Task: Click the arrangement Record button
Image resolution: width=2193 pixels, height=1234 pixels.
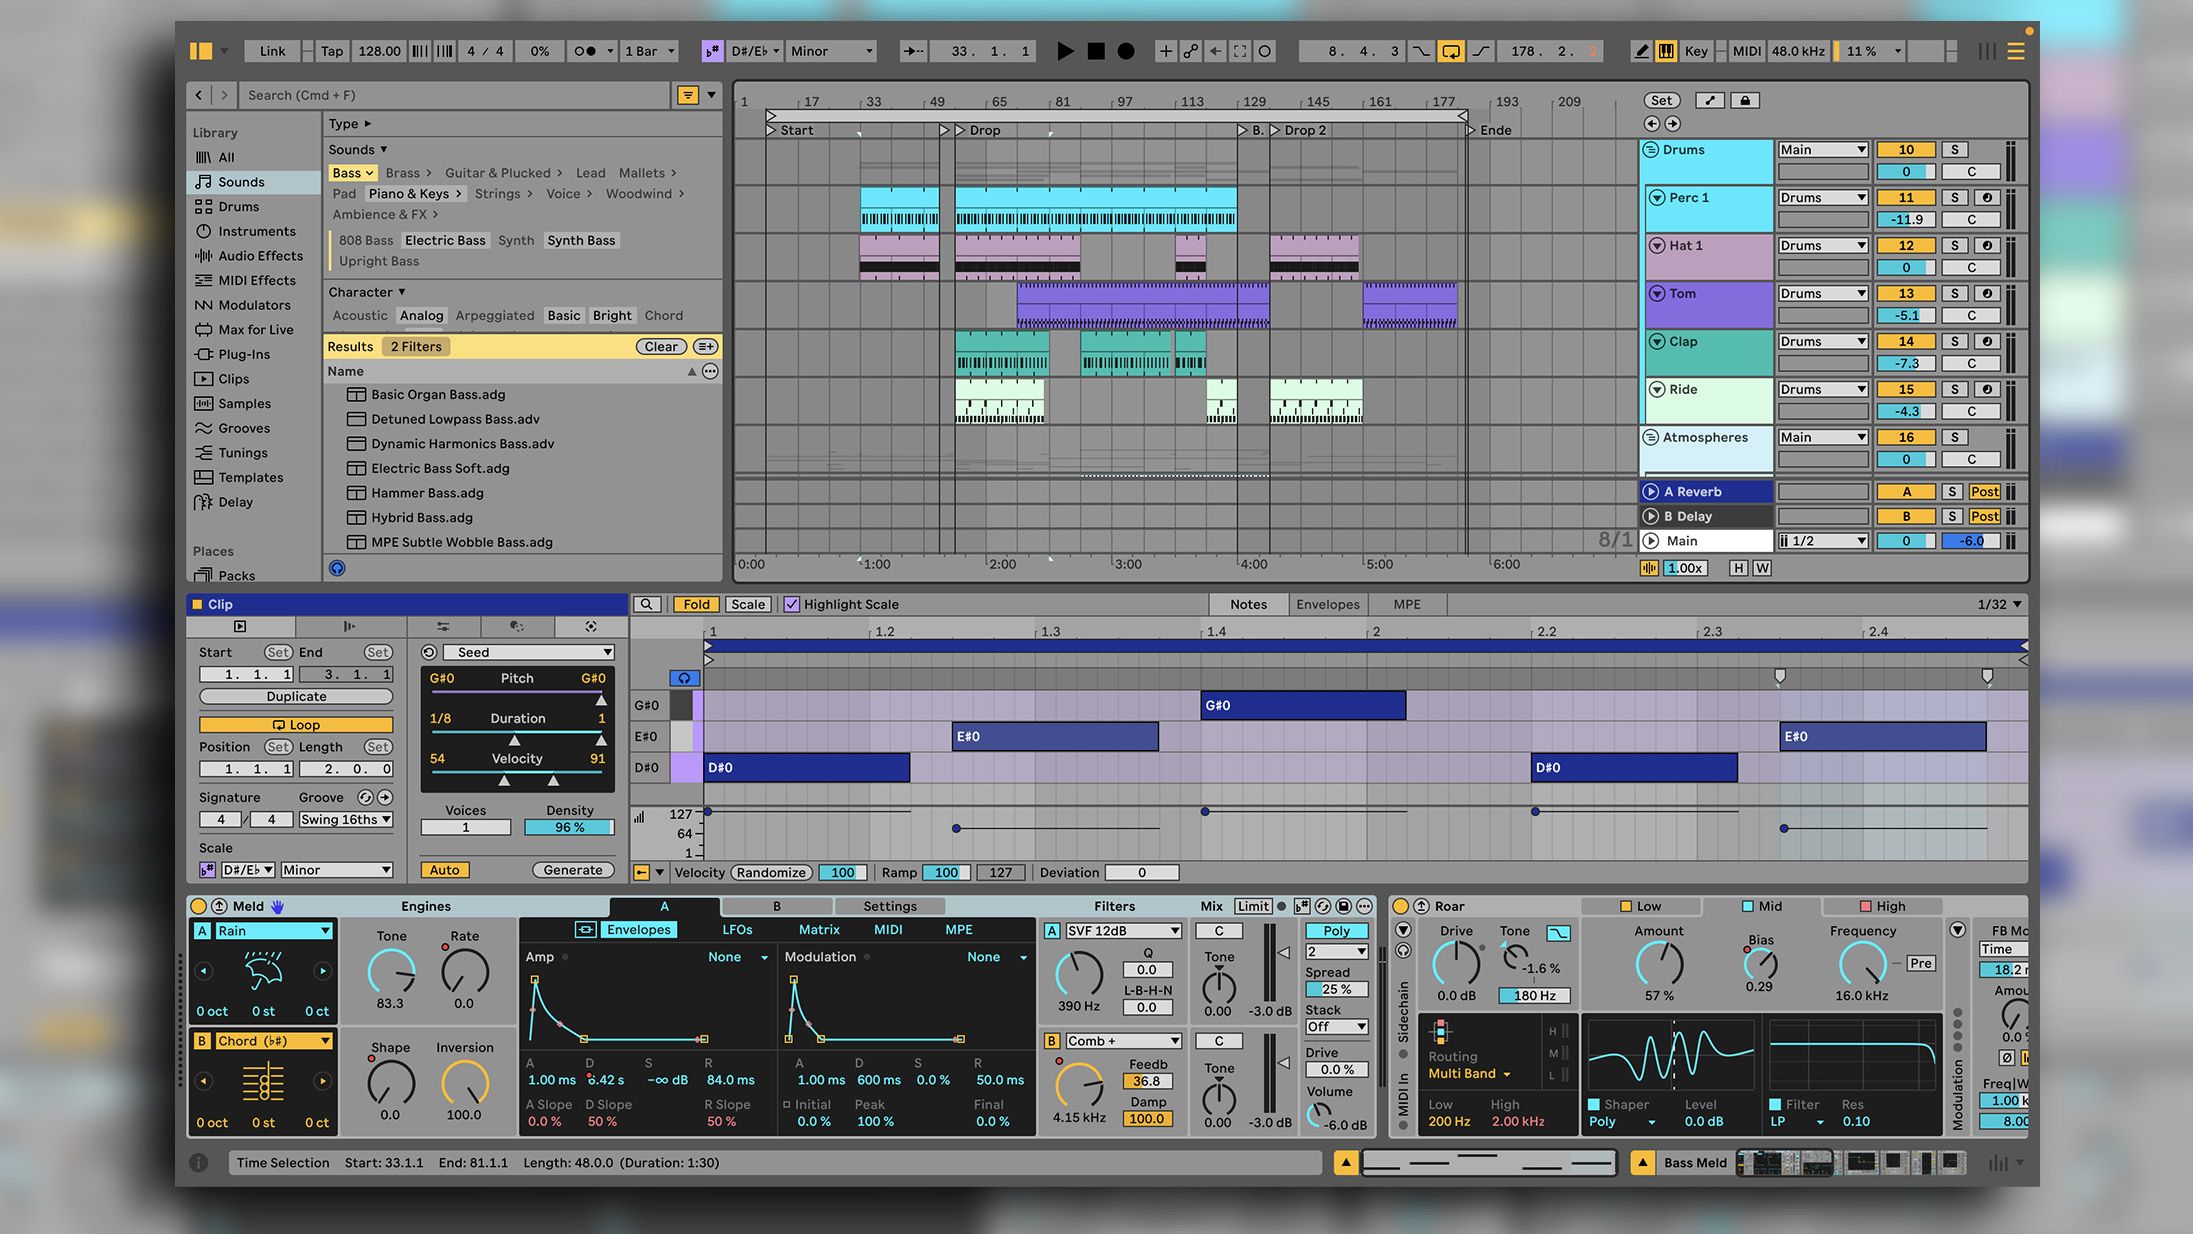Action: [x=1126, y=51]
